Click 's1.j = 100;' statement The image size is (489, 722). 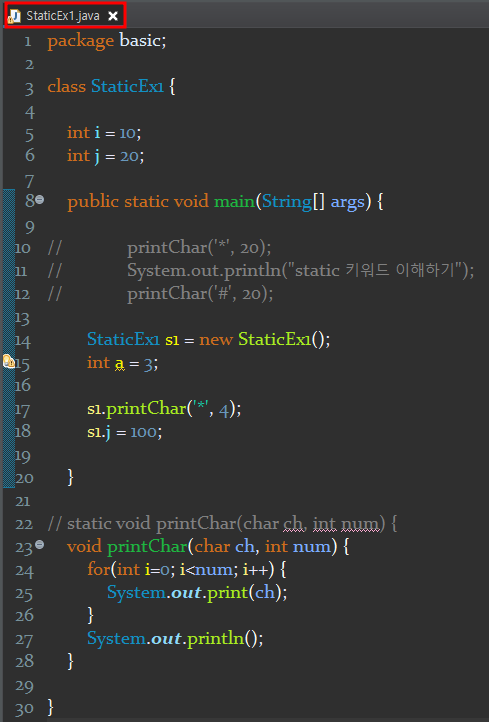coord(124,432)
